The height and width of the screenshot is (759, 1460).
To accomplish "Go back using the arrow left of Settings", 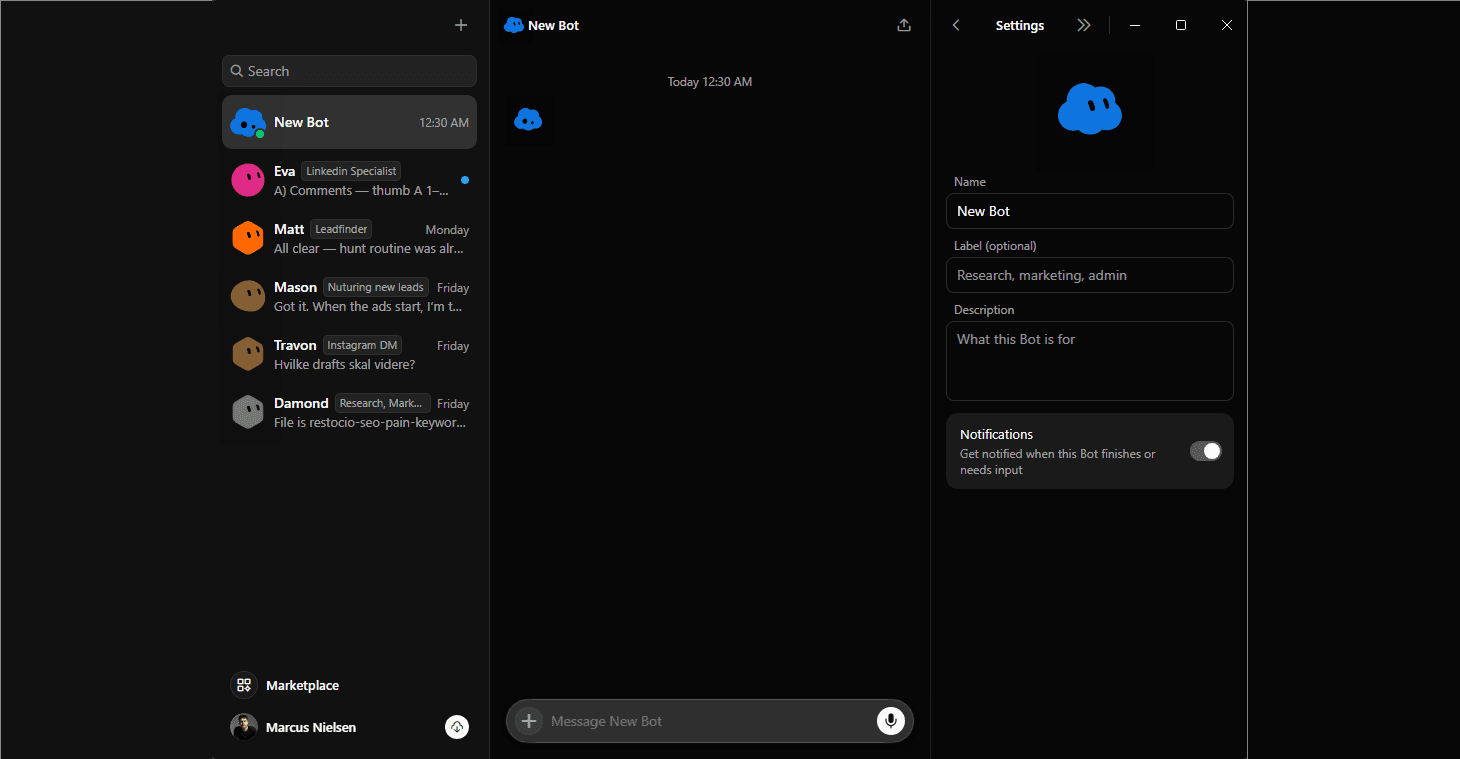I will [956, 25].
